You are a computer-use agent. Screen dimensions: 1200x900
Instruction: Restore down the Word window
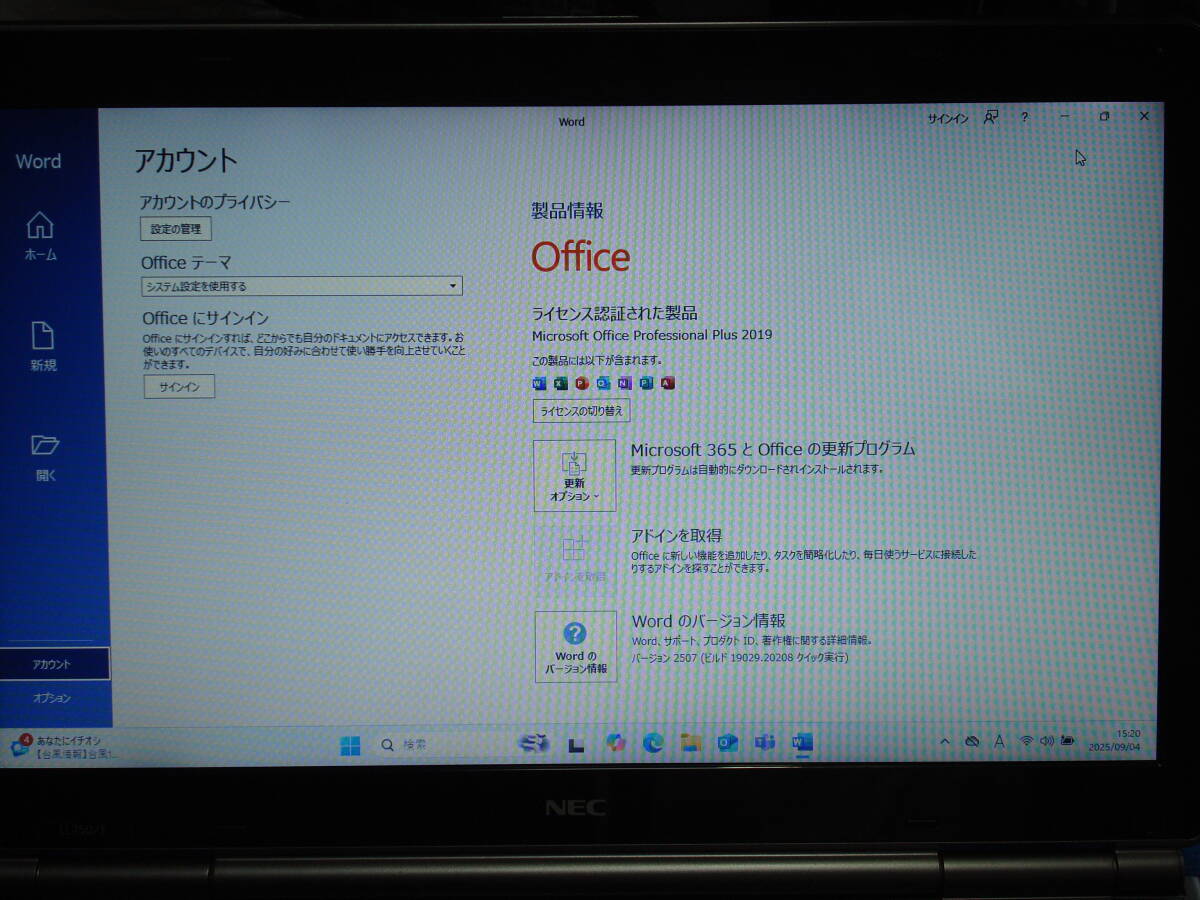click(1104, 117)
